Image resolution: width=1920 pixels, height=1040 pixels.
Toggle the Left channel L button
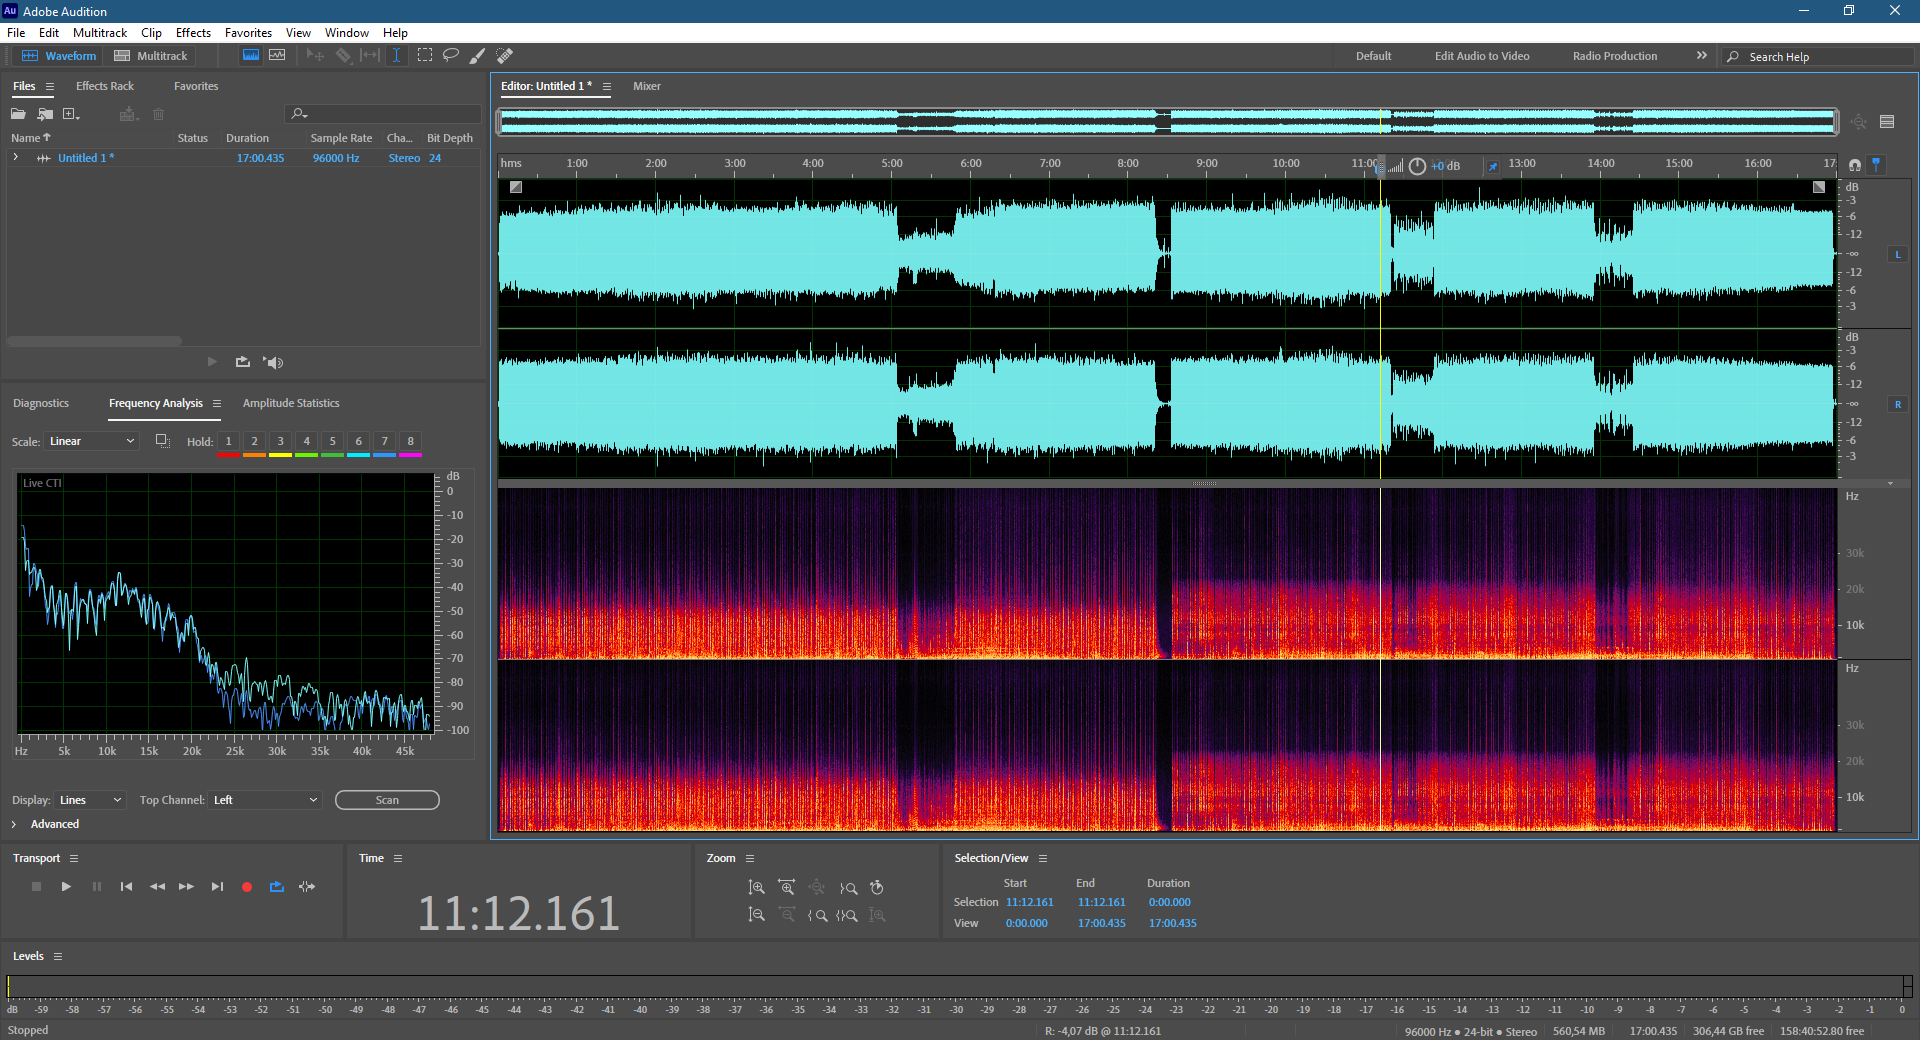click(x=1897, y=255)
